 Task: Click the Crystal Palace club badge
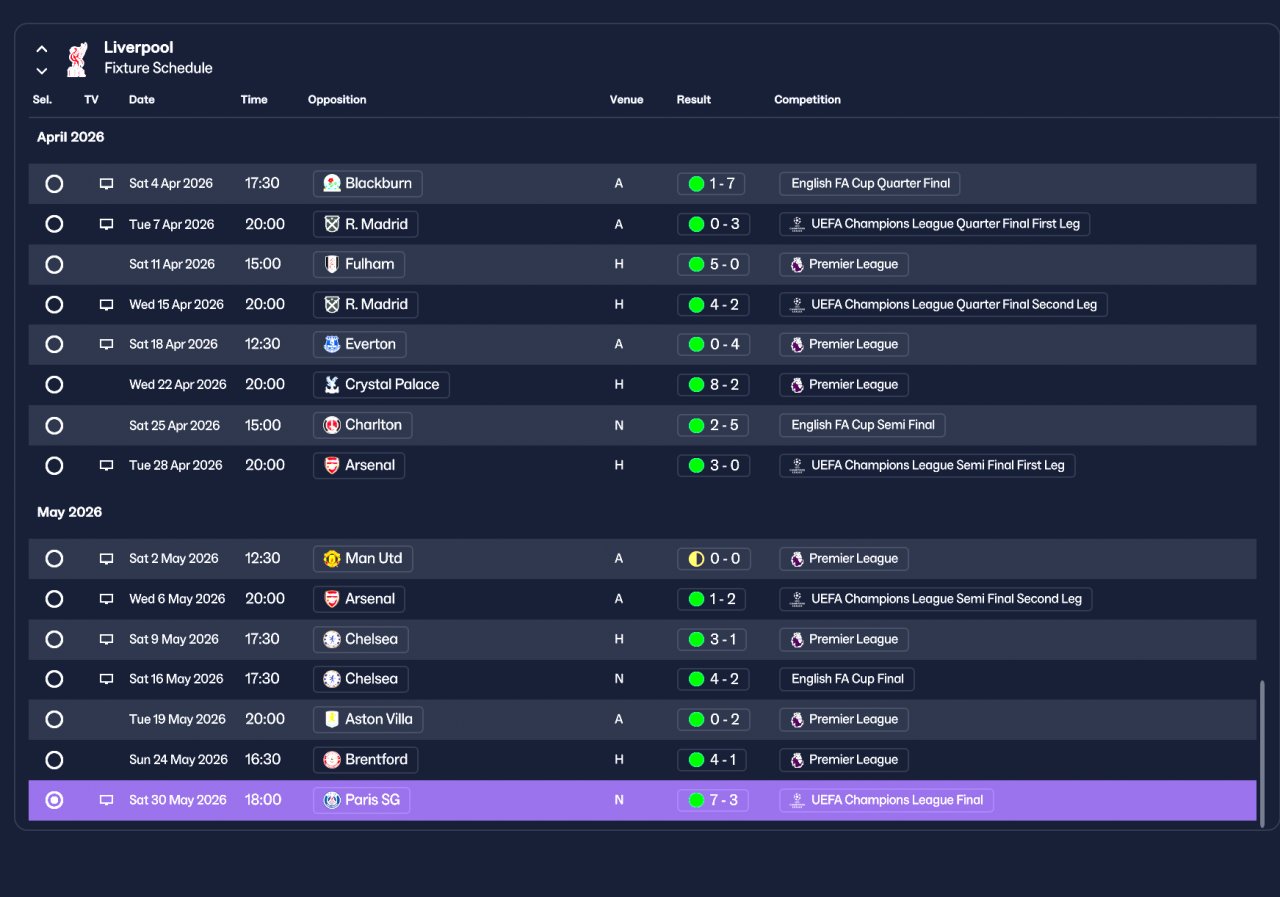pos(332,385)
